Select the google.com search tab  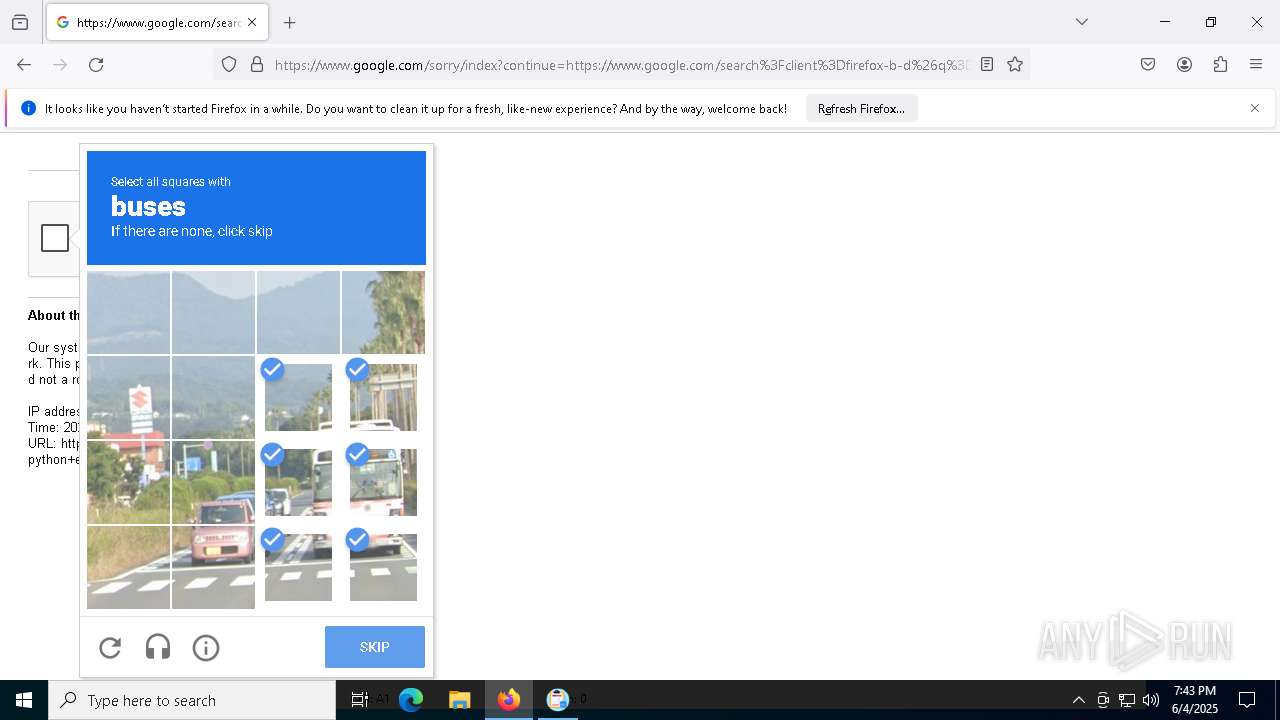coord(157,22)
